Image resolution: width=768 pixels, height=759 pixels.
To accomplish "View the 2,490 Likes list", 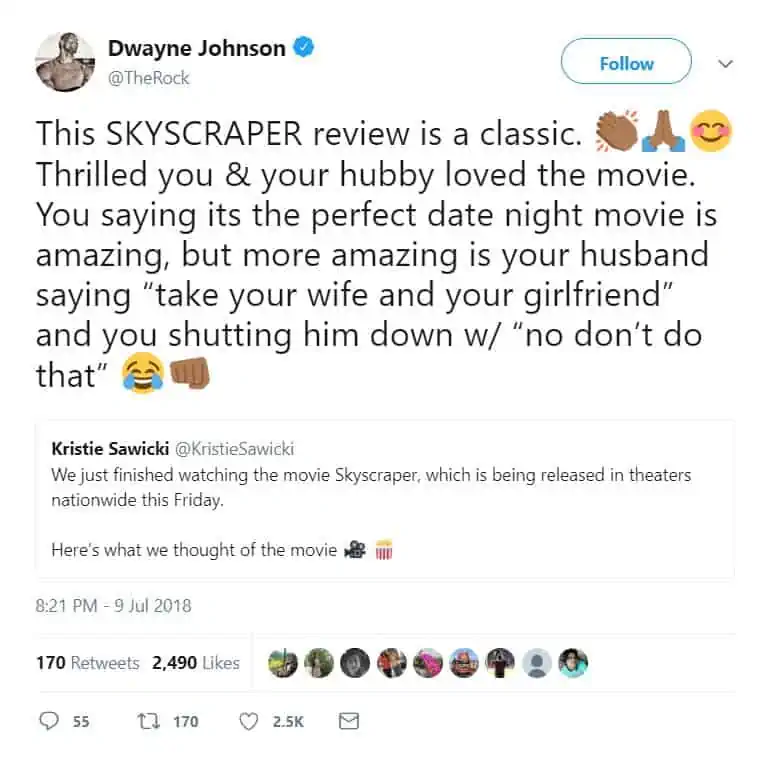I will tap(195, 663).
